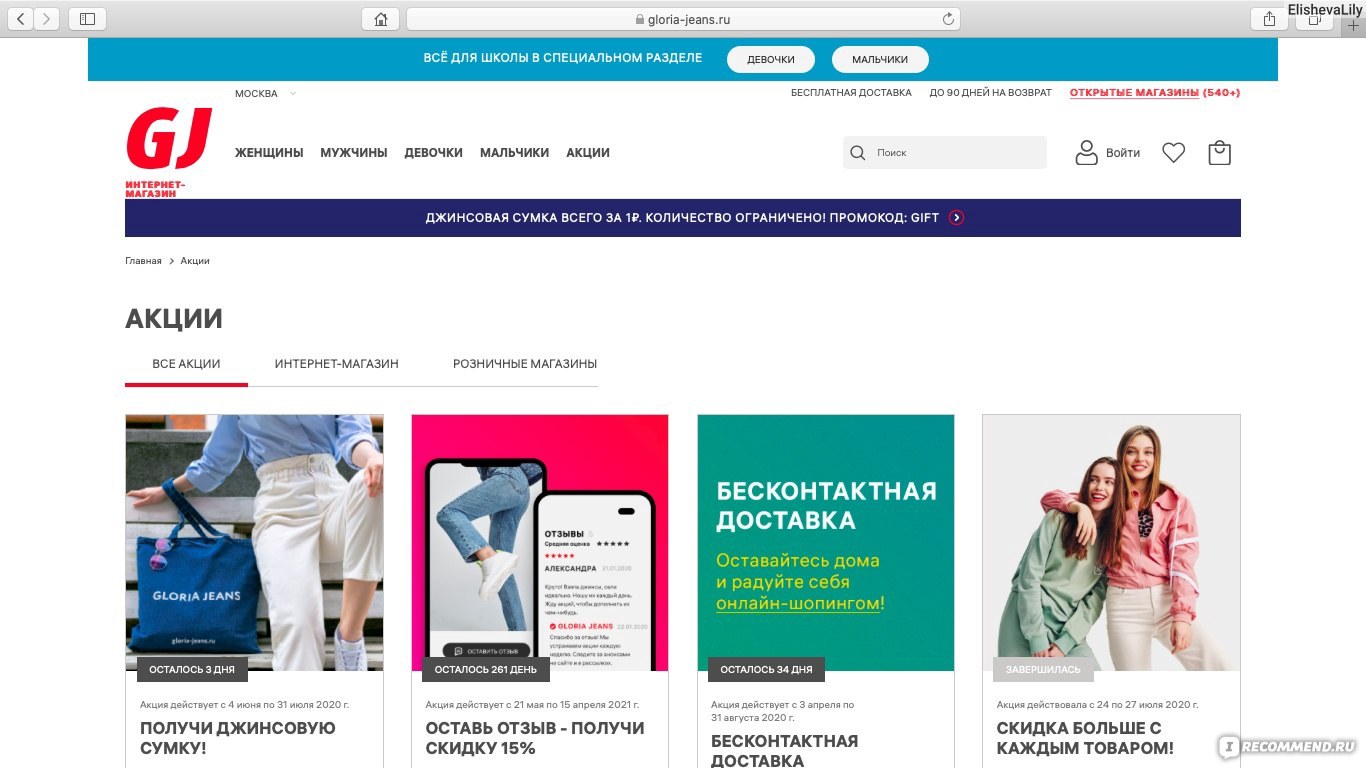Open the Женщины category menu
Viewport: 1366px width, 768px height.
pyautogui.click(x=269, y=153)
